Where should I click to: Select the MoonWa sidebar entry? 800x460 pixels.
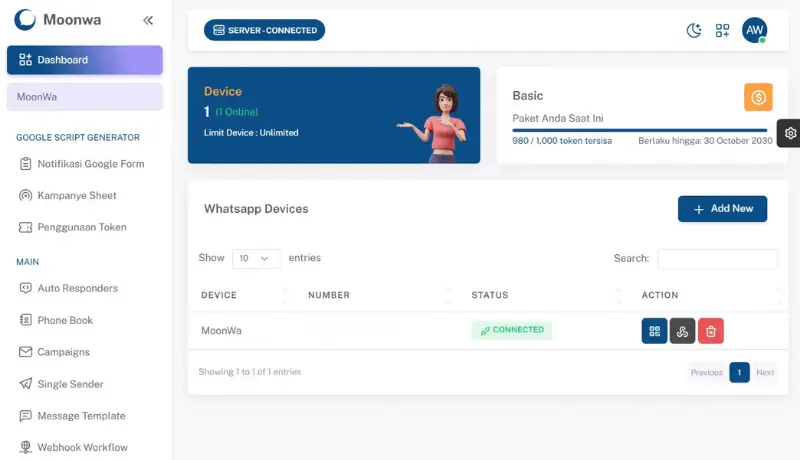click(85, 96)
